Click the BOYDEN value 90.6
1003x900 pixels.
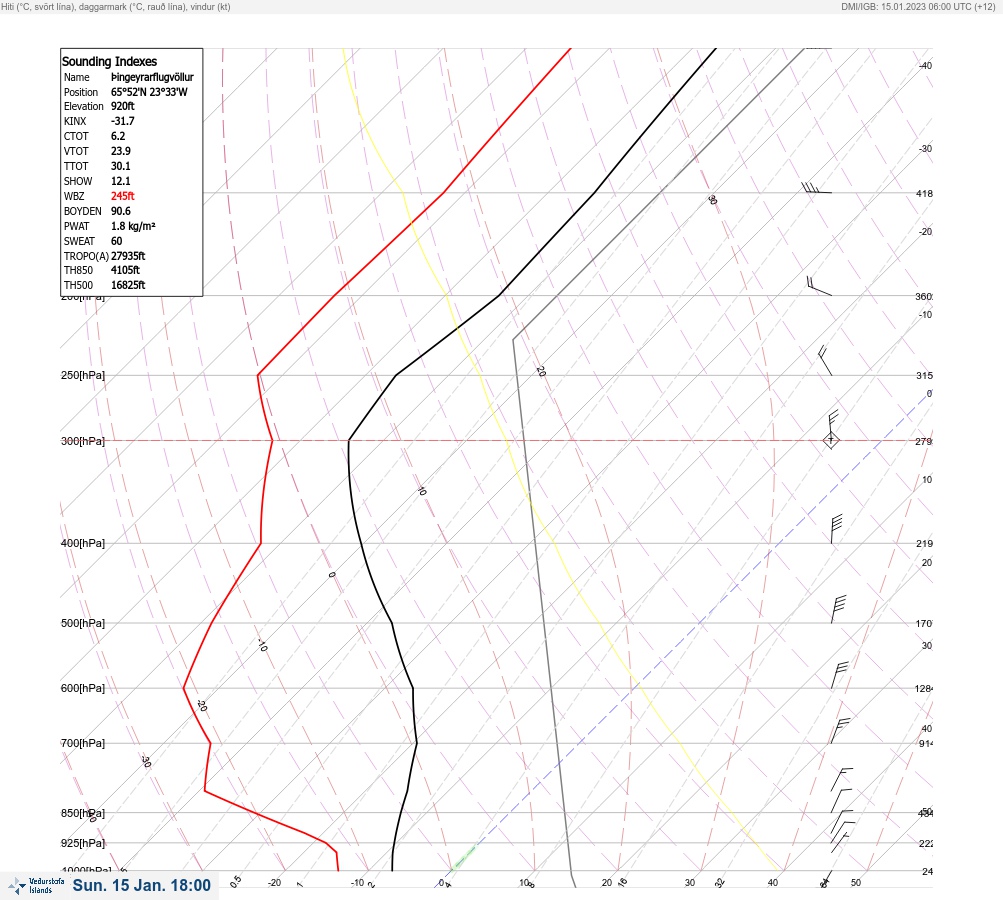(121, 211)
